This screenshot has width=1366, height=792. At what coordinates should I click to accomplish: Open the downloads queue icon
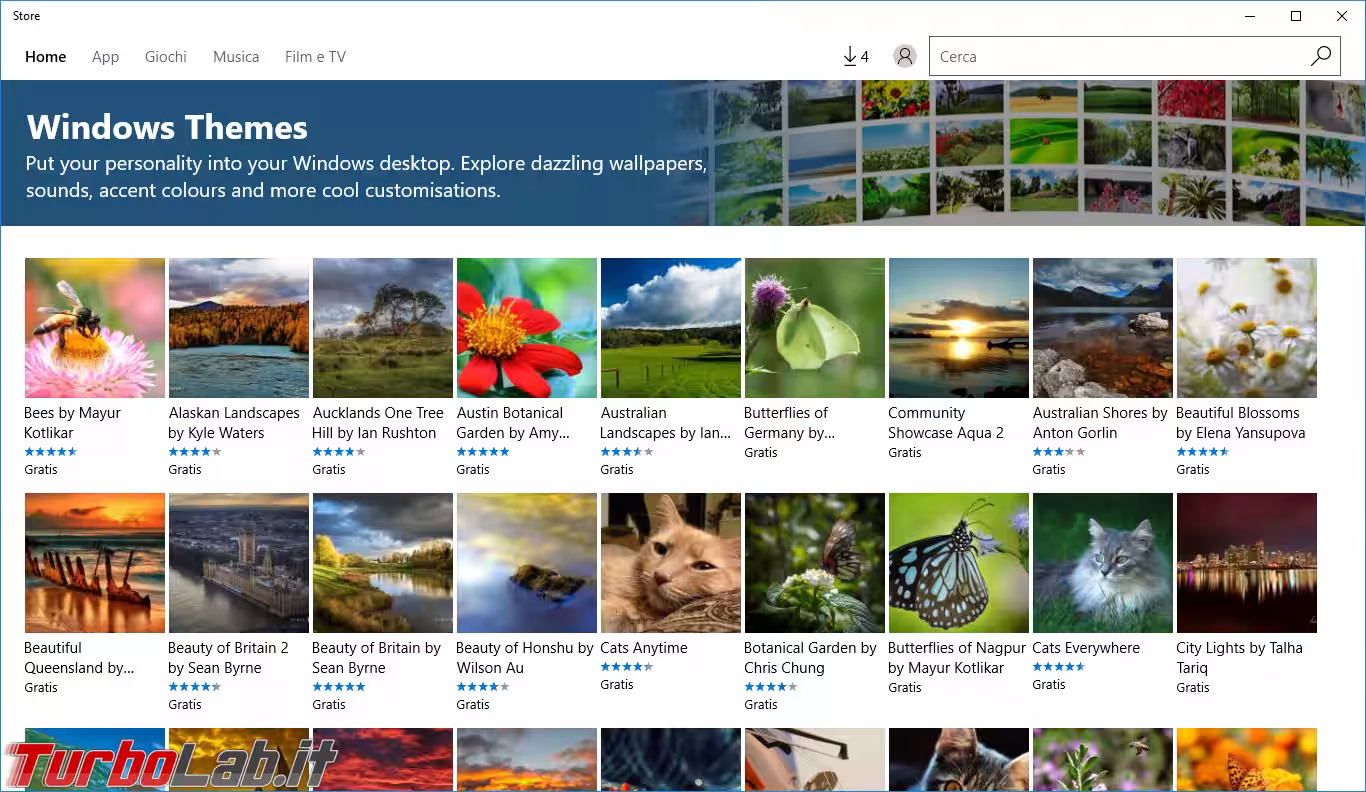(x=855, y=57)
